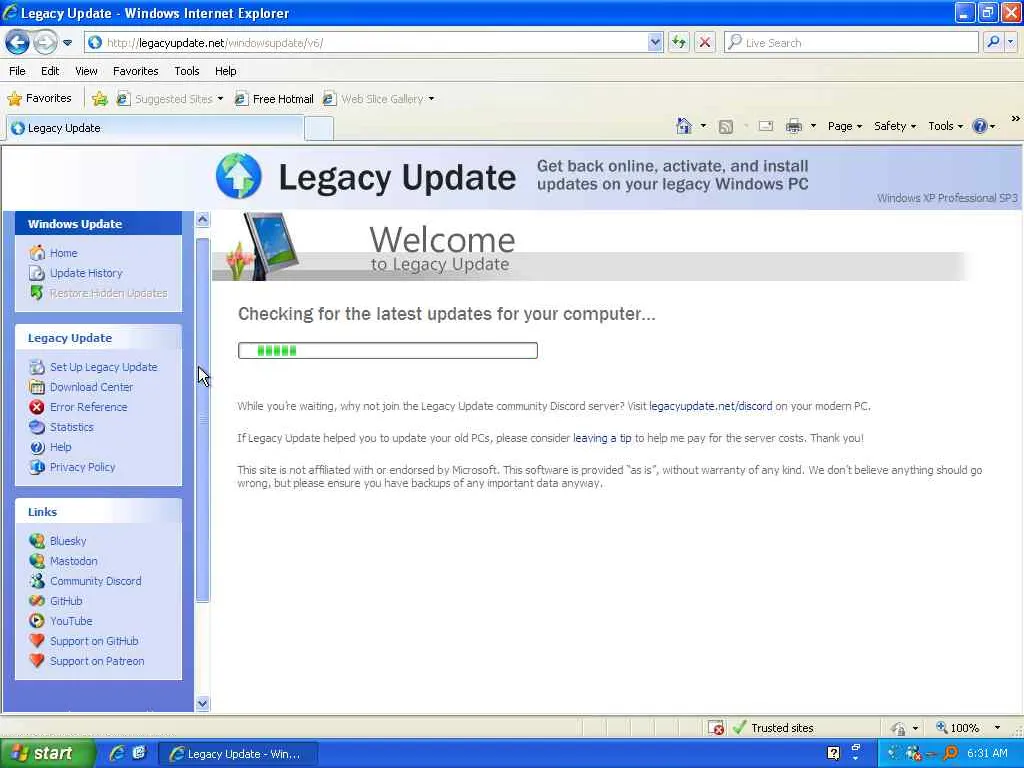Open the File menu
Viewport: 1024px width, 768px height.
coord(18,71)
